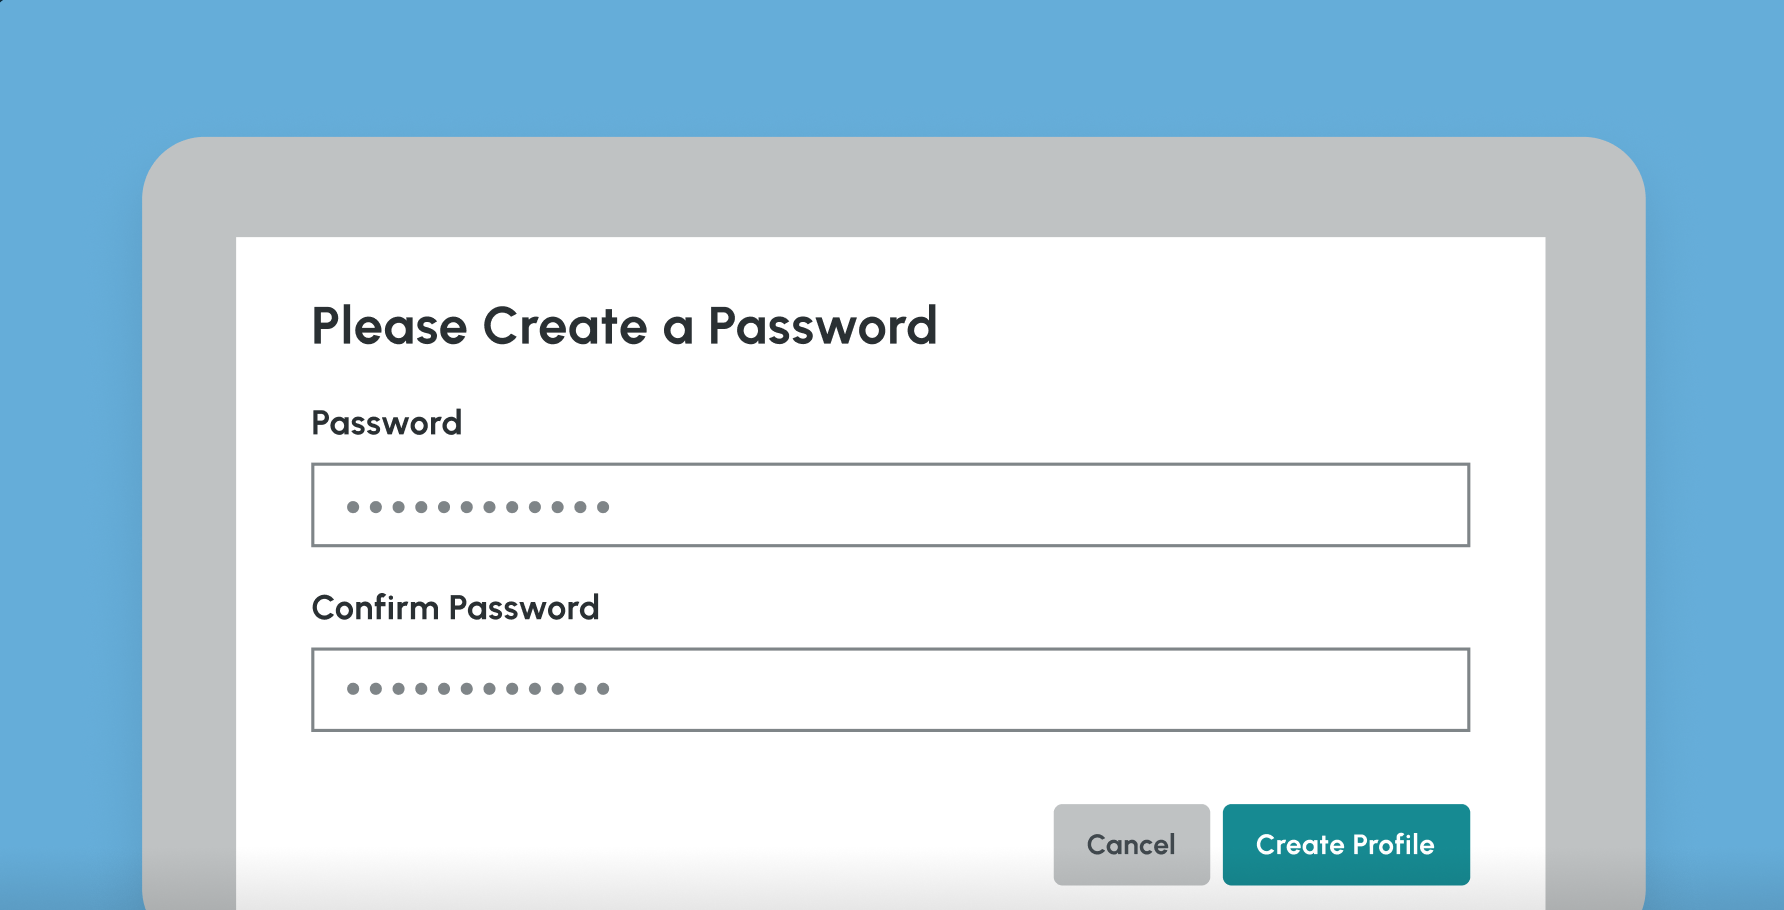The image size is (1784, 910).
Task: Click the Create Profile button
Action: [x=1345, y=844]
